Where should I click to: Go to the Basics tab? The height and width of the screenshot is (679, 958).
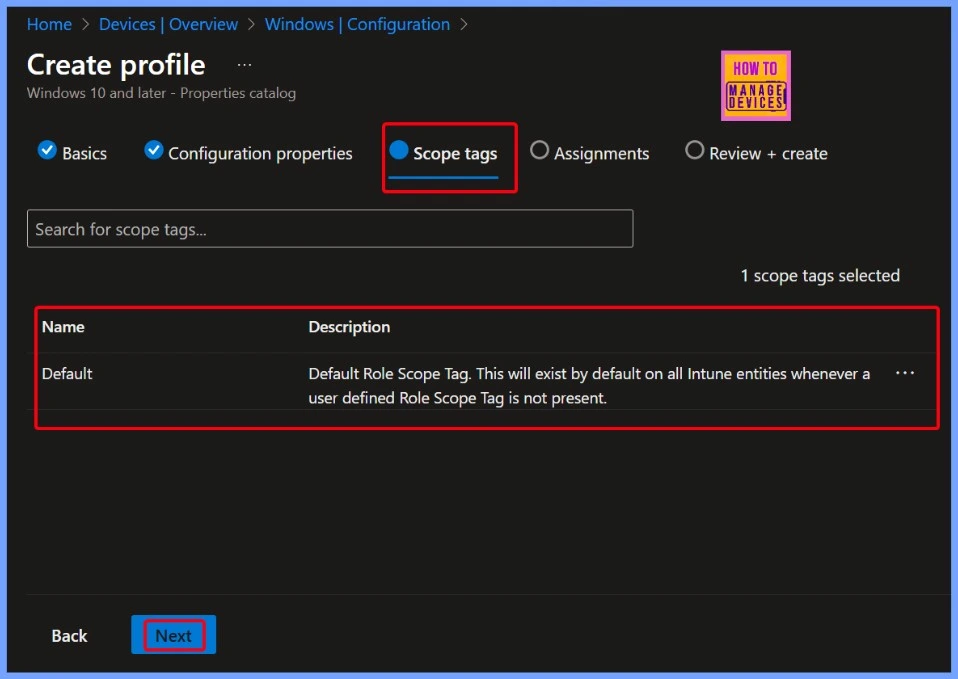click(73, 153)
